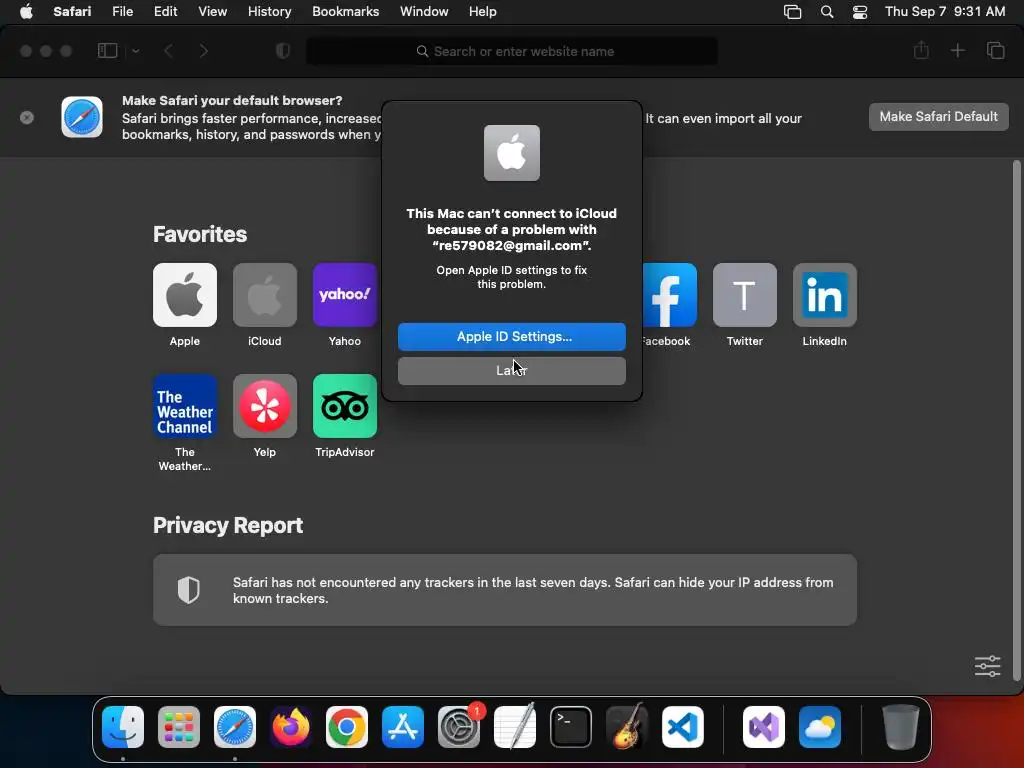Image resolution: width=1024 pixels, height=768 pixels.
Task: Go back to the previous page
Action: tap(168, 51)
